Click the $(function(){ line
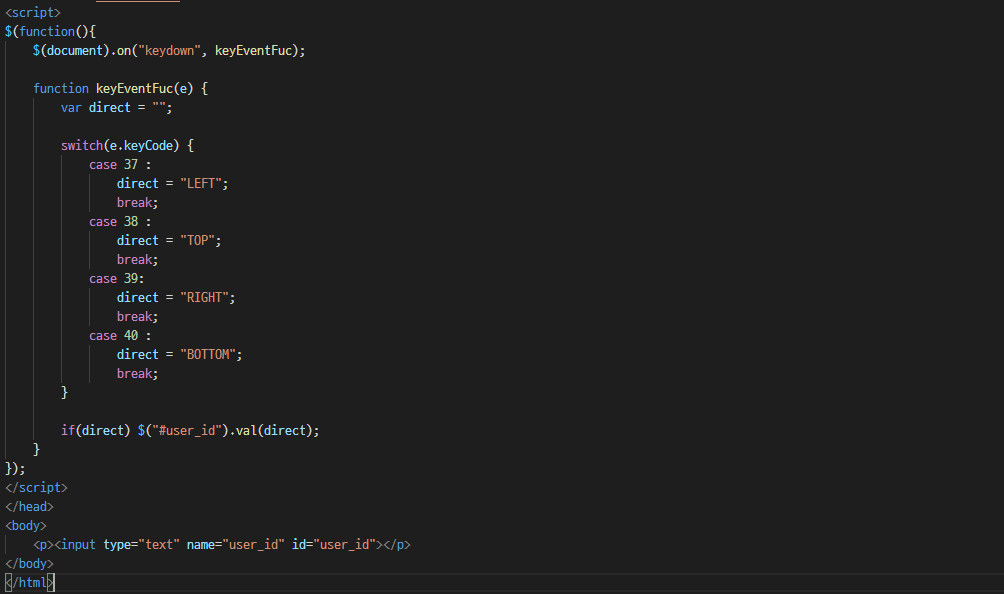Image resolution: width=1004 pixels, height=594 pixels. [51, 31]
